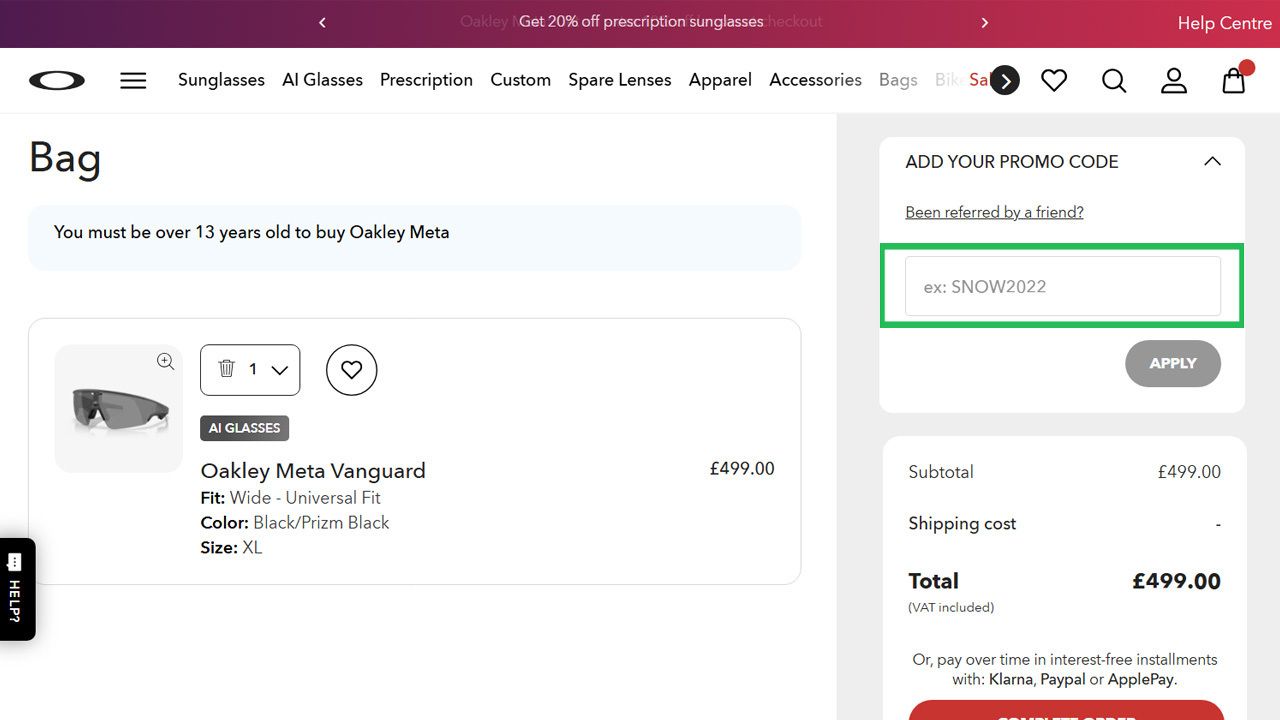
Task: Open the search magnifier icon
Action: pos(1114,80)
